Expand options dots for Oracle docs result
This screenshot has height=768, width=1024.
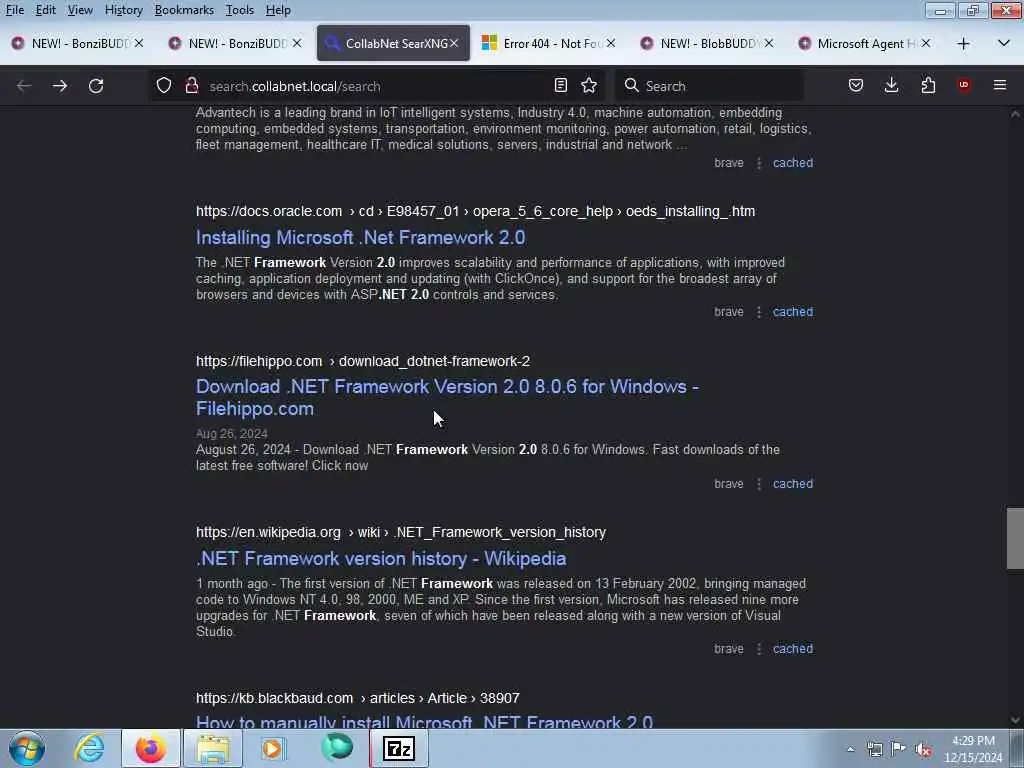click(x=759, y=312)
